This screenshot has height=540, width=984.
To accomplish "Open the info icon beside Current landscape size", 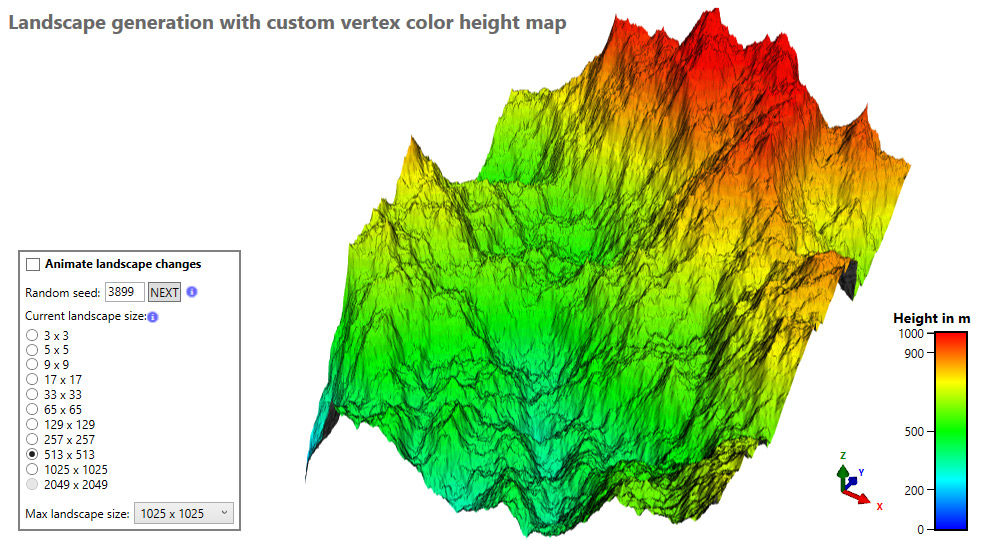I will point(152,317).
